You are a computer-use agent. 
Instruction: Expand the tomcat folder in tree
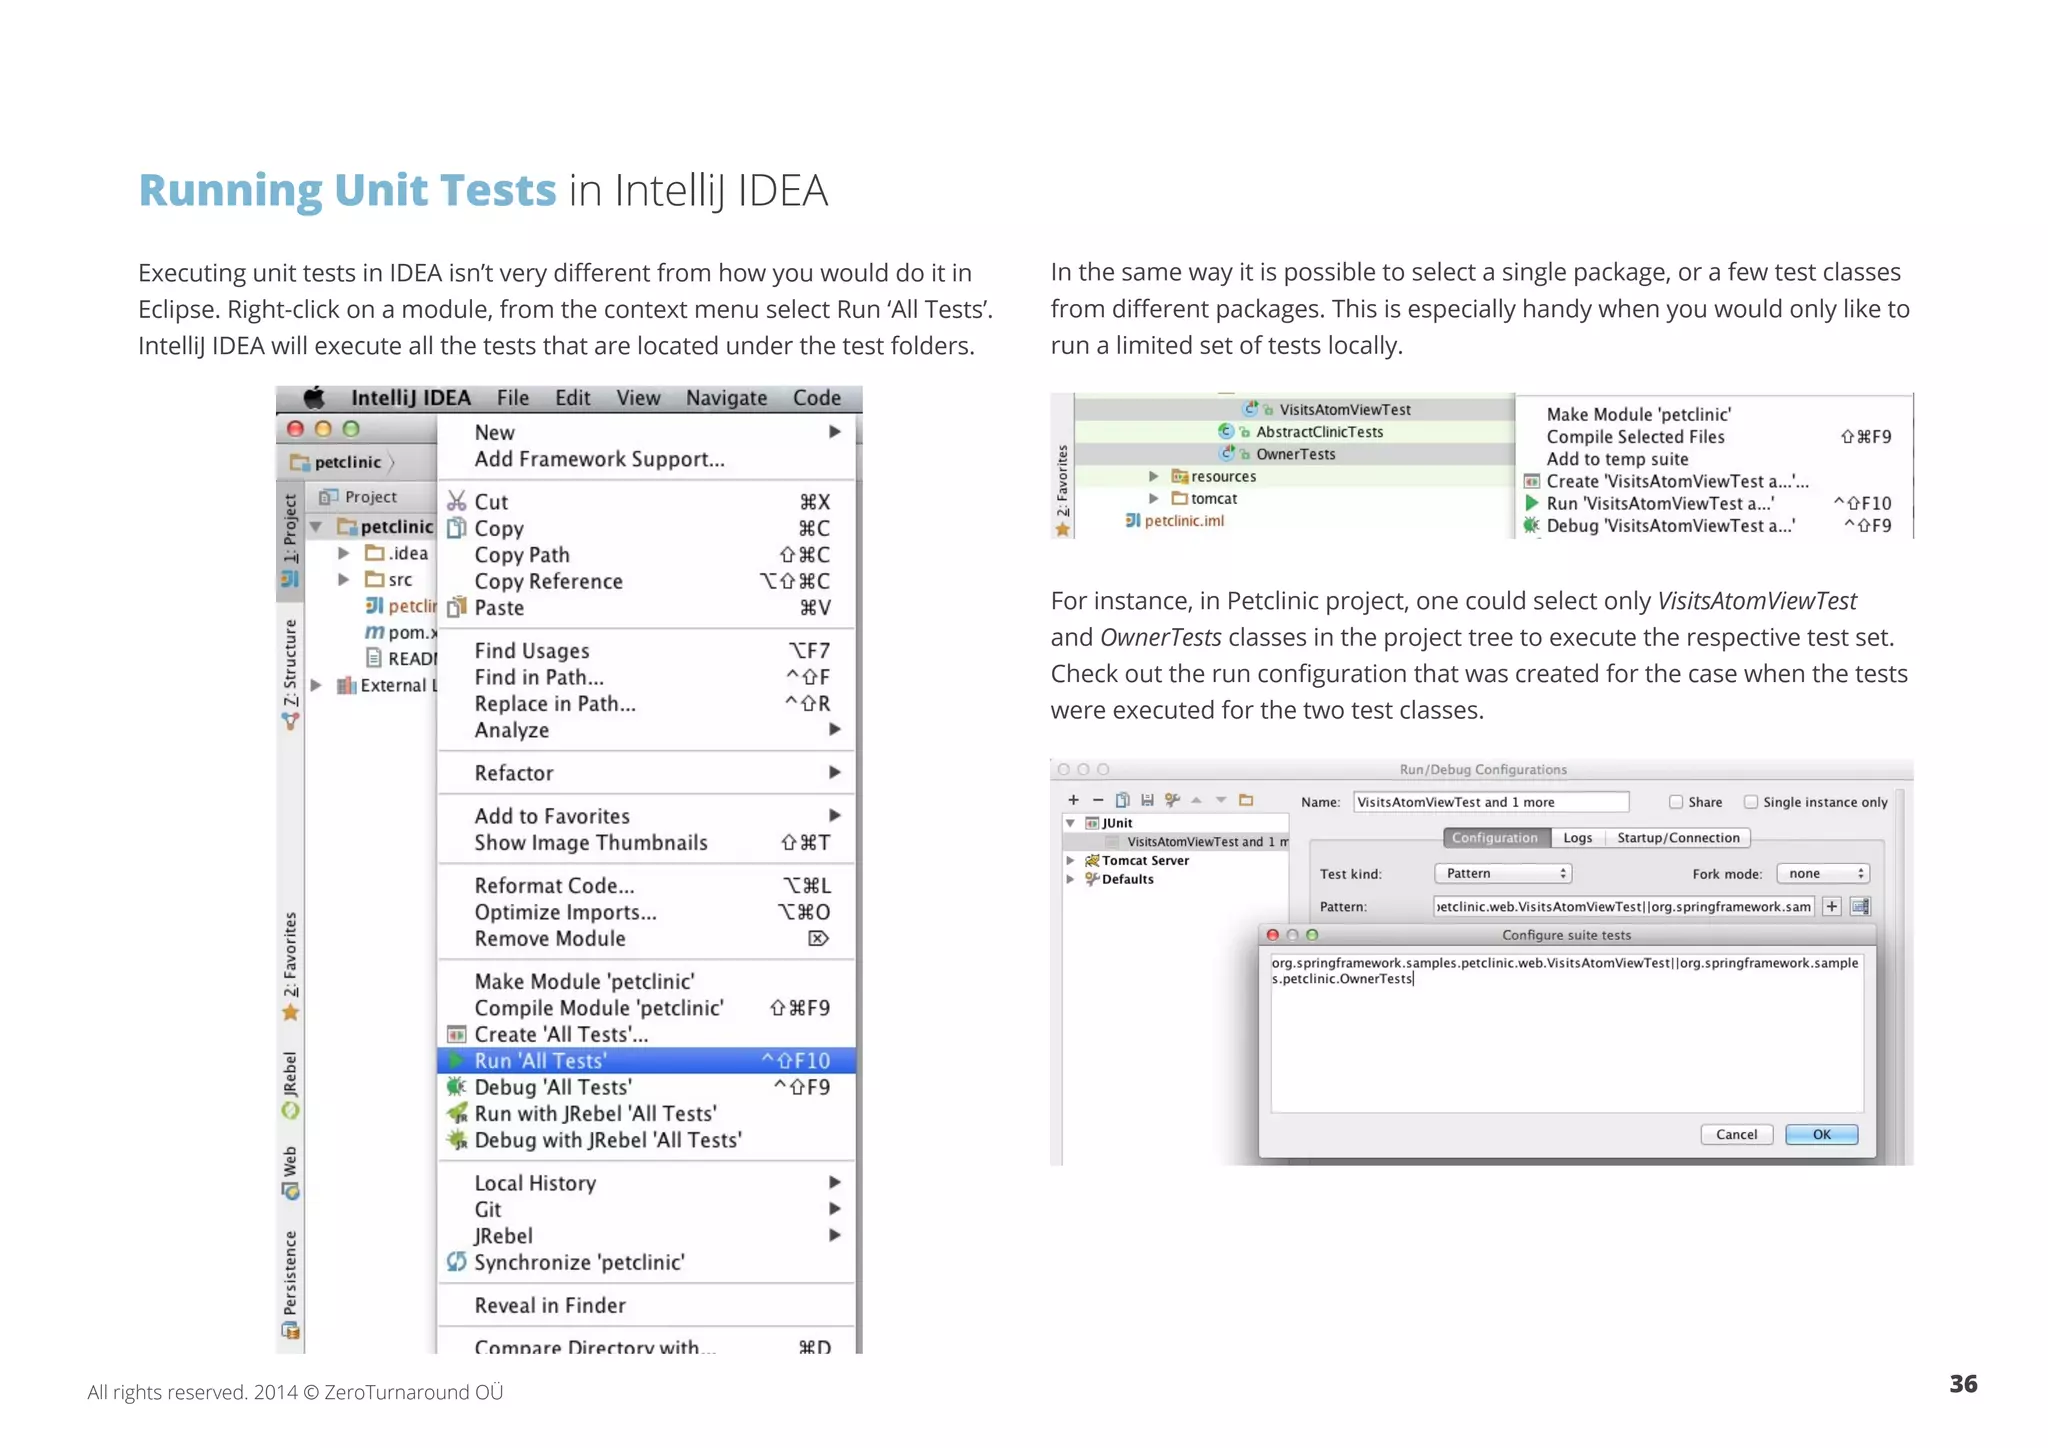(x=1153, y=498)
